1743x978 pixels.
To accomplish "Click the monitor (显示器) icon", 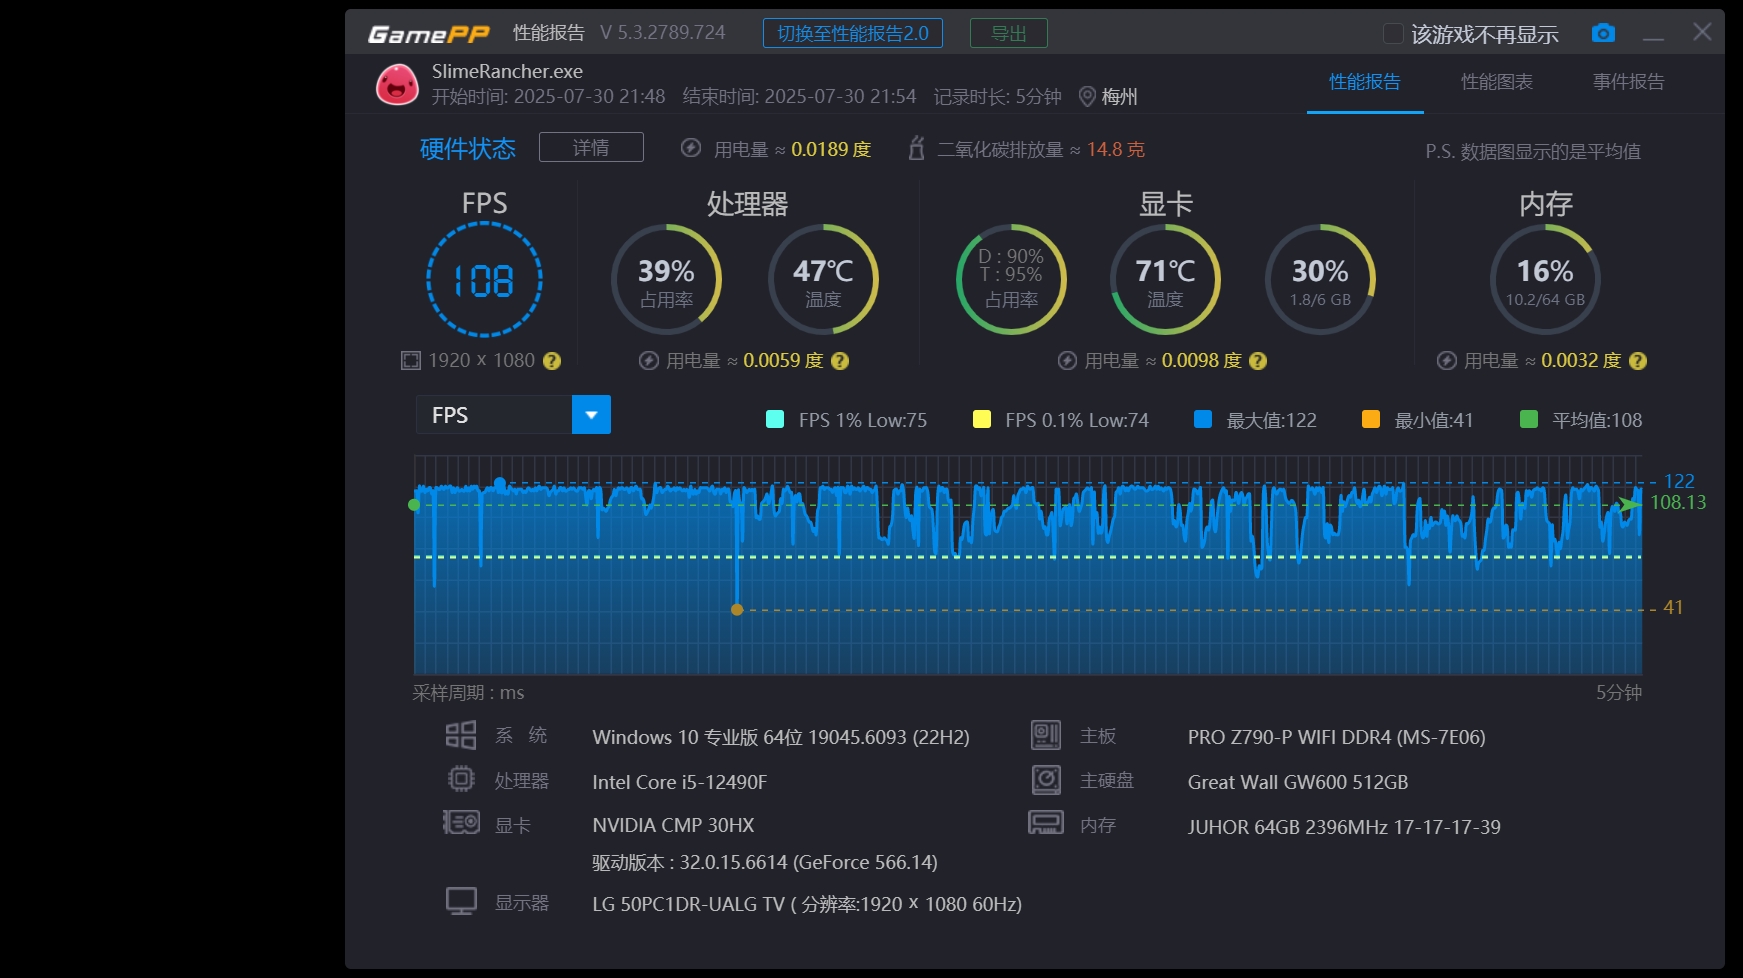I will point(461,901).
